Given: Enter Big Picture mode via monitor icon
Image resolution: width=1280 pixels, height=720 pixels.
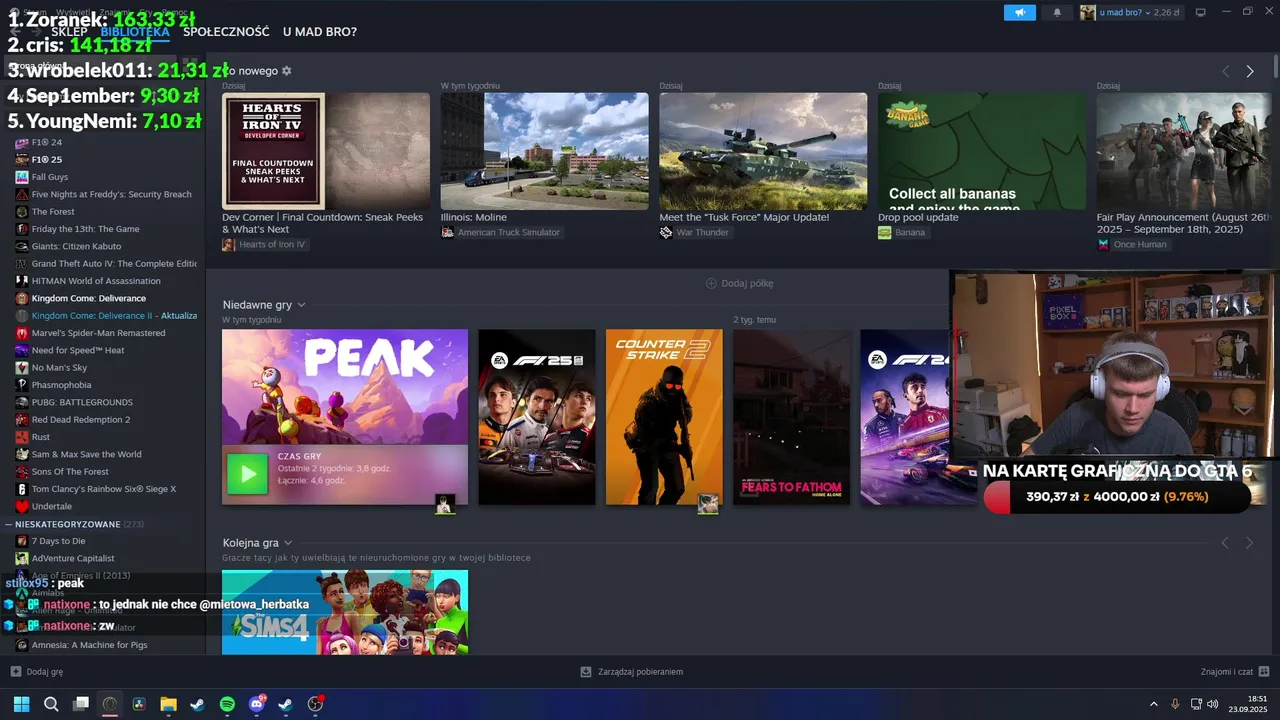Looking at the screenshot, I should click(x=1201, y=12).
